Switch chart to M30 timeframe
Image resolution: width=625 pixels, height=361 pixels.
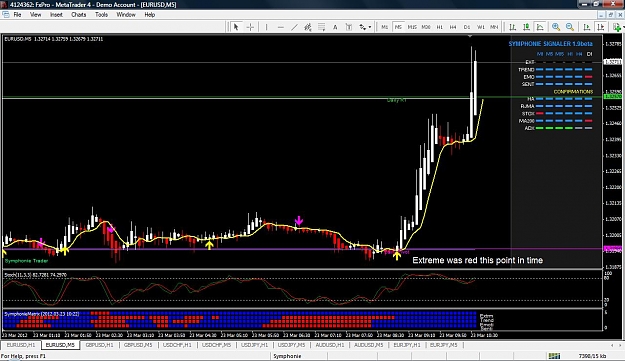pos(426,27)
